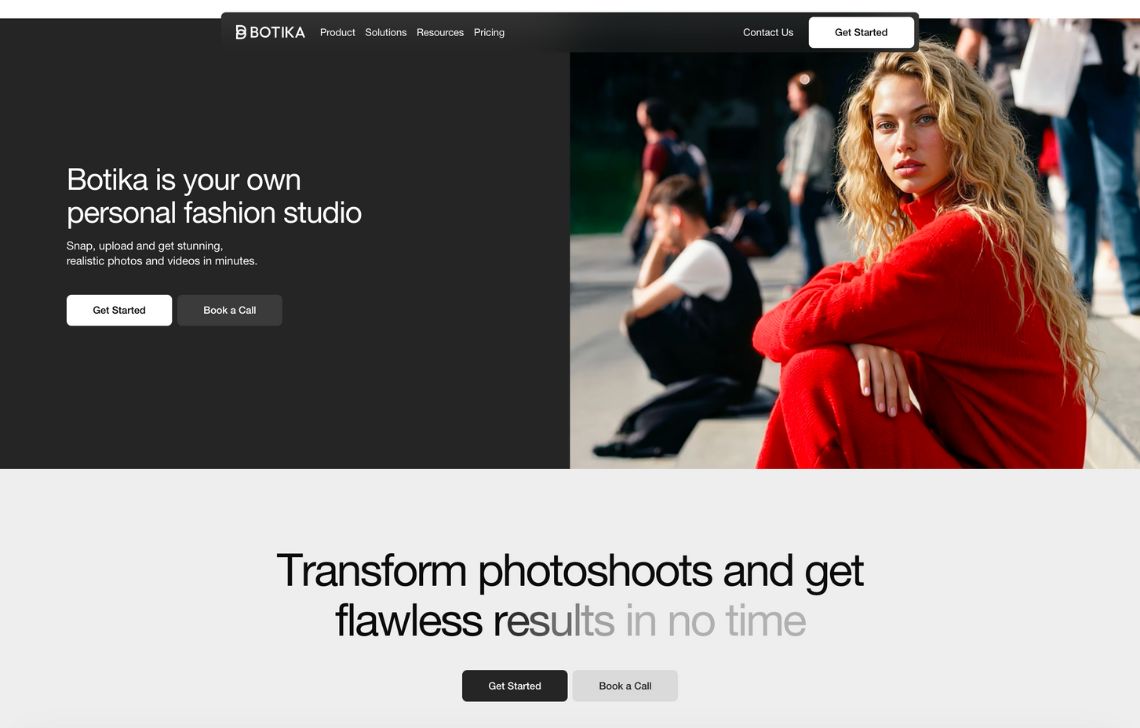Image resolution: width=1140 pixels, height=728 pixels.
Task: Click the standing man in the gray shirt
Action: (807, 160)
